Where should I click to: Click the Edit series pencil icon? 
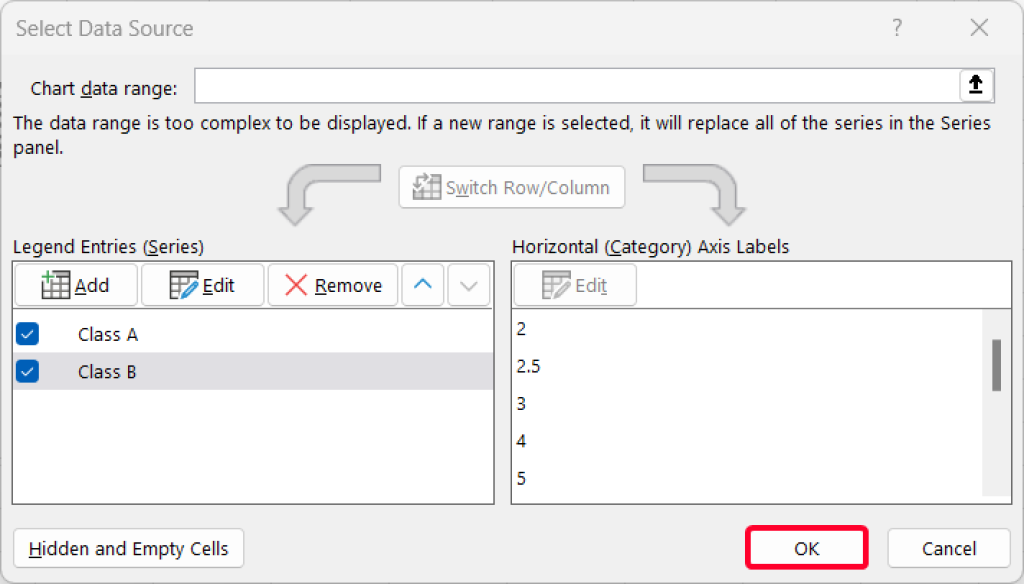[185, 285]
